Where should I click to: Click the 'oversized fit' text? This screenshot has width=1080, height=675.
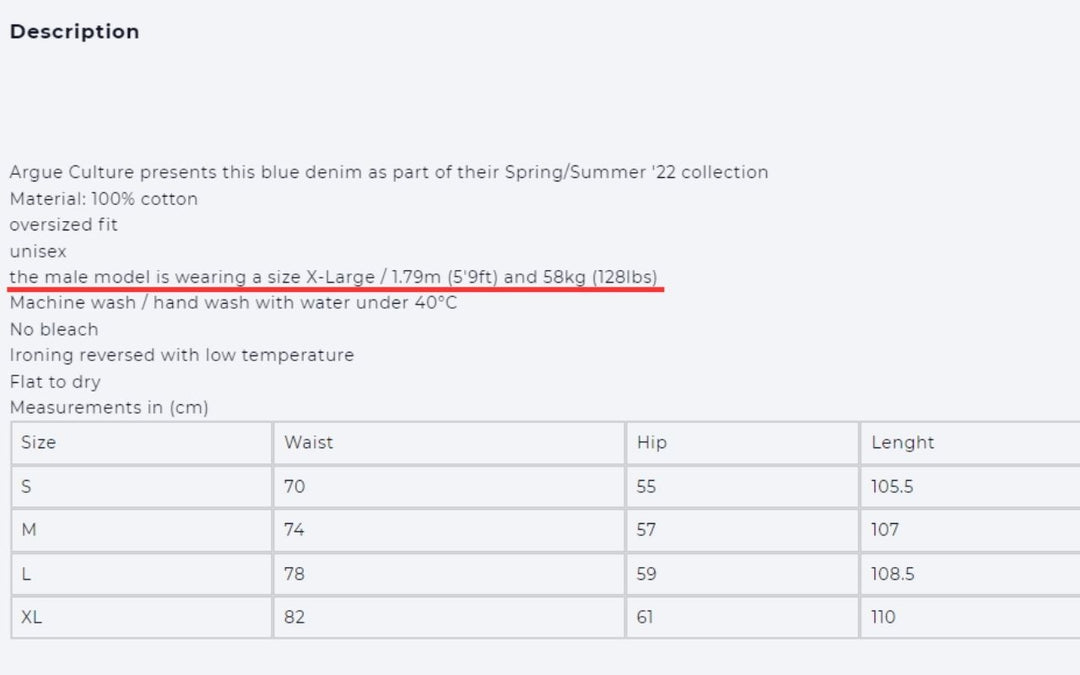pyautogui.click(x=64, y=225)
